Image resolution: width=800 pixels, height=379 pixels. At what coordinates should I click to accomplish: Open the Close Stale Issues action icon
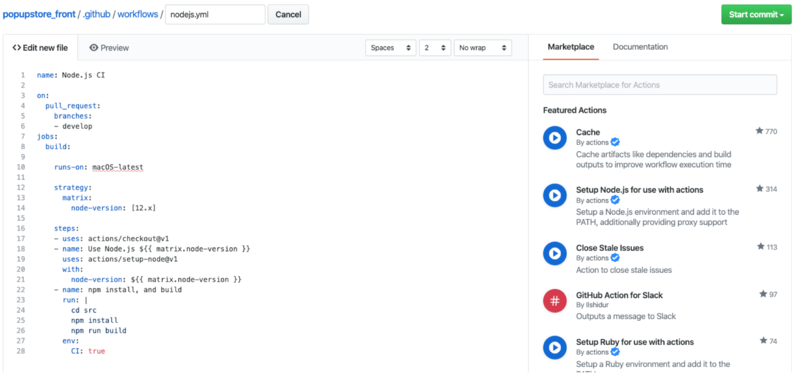click(555, 254)
